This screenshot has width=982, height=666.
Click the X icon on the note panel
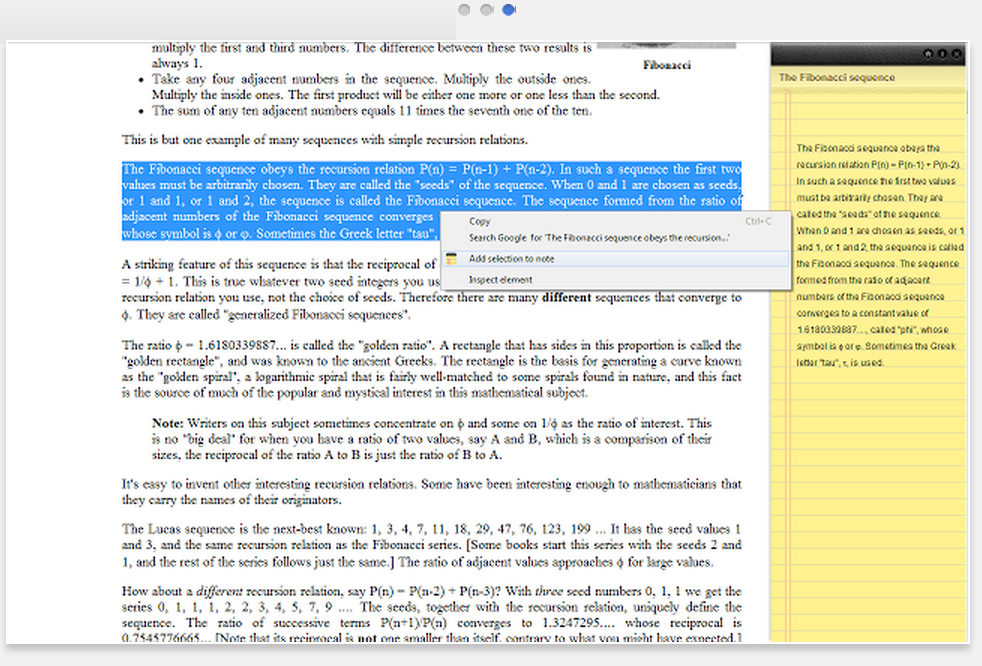click(x=957, y=54)
